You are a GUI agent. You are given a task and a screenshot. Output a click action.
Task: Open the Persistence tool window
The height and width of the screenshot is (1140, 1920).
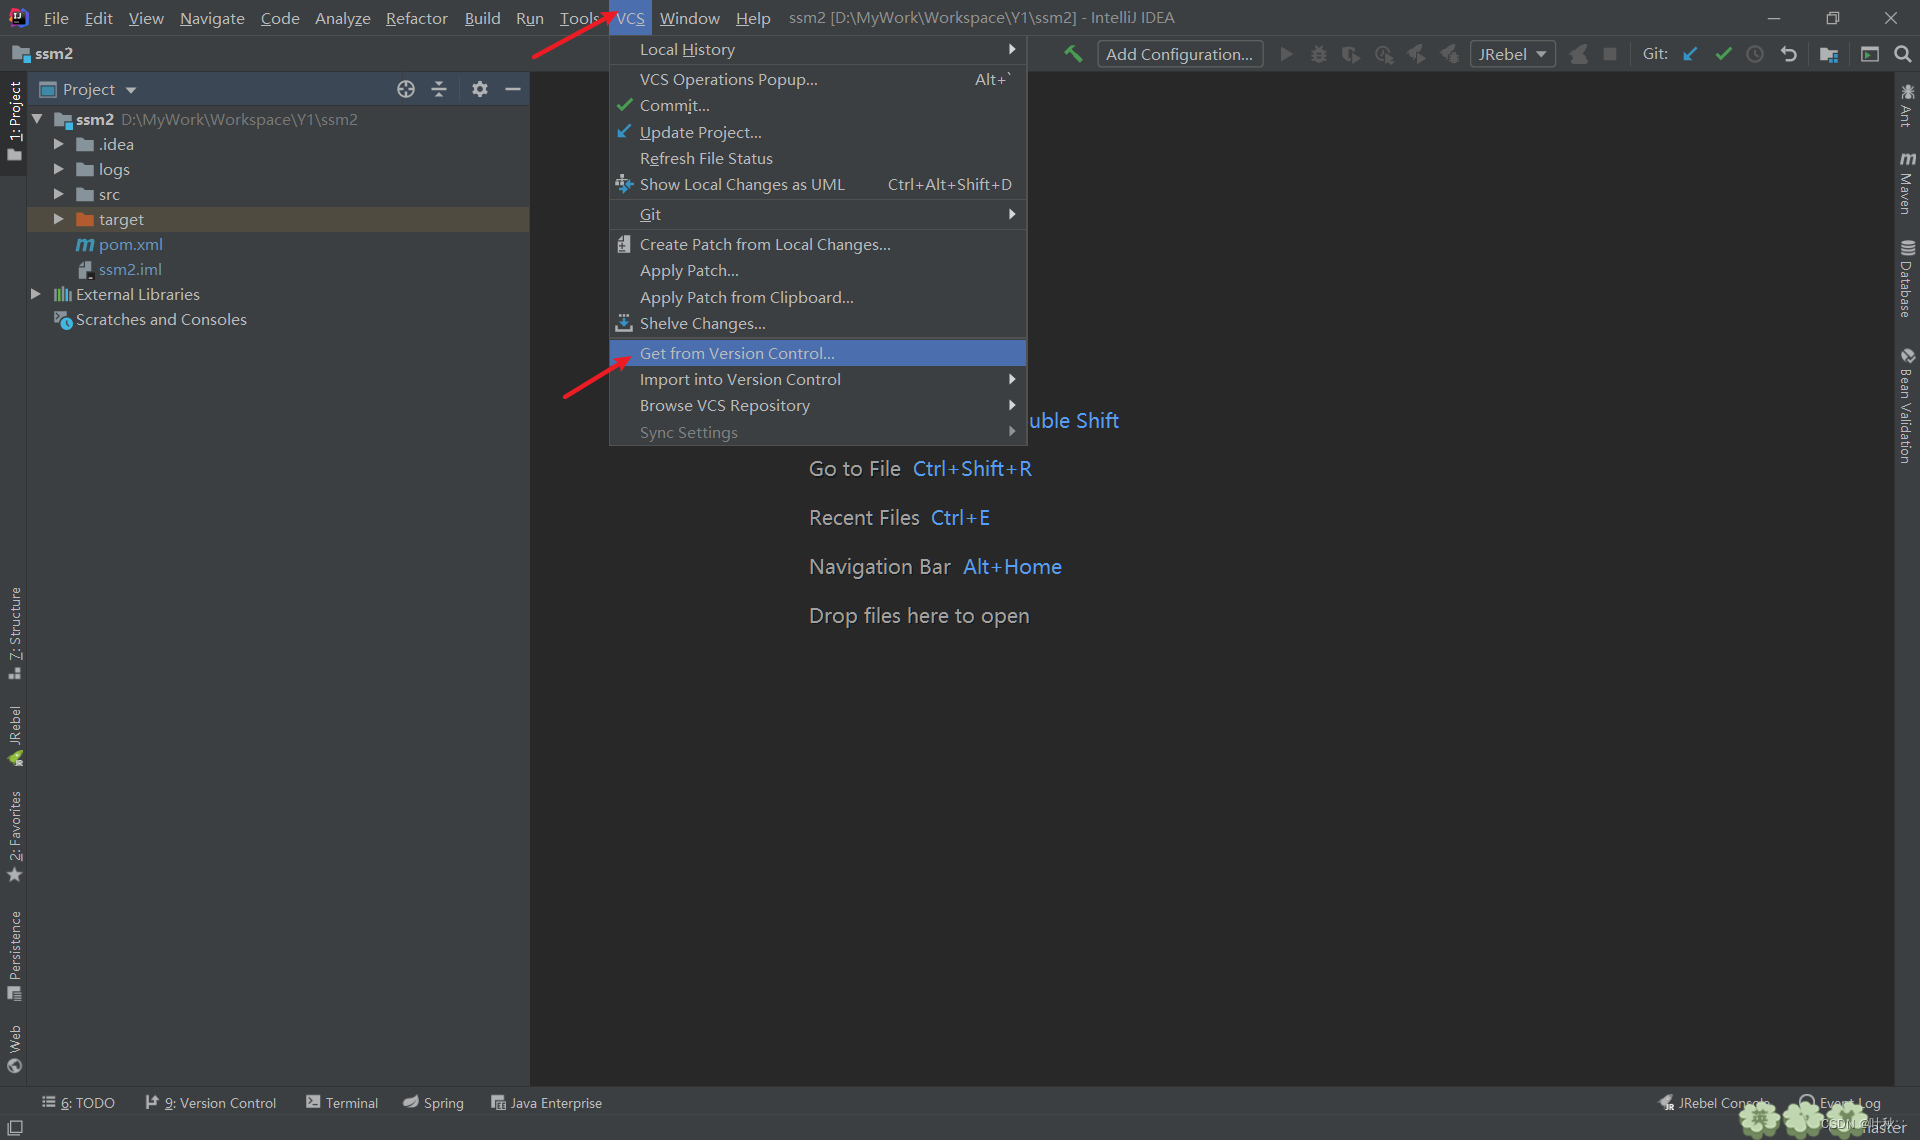(x=14, y=955)
